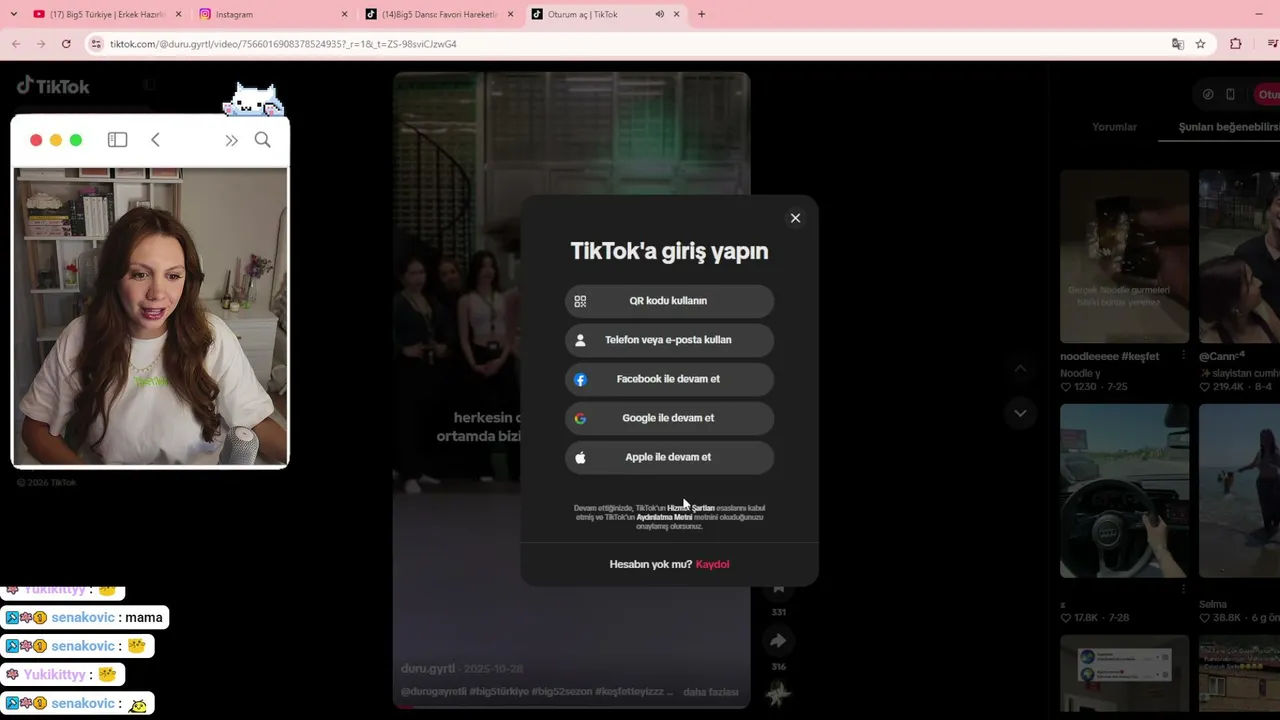Mute the audio-playing TikTok tab
Screen dimensions: 1280x720
pos(659,14)
